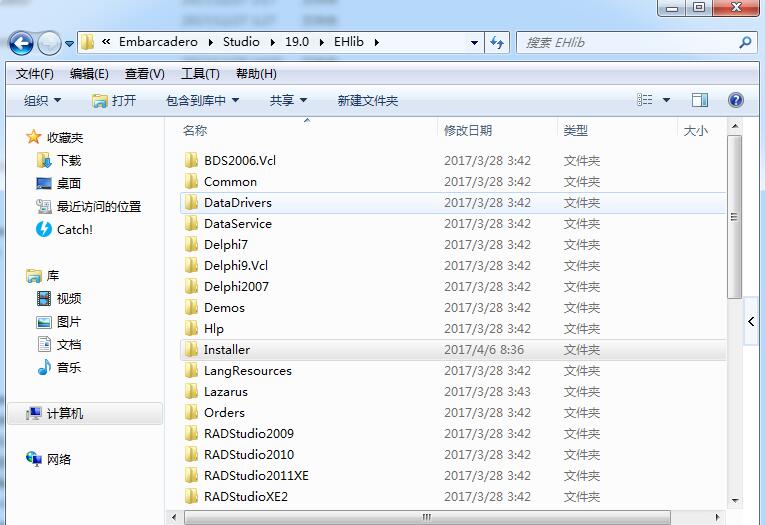Sort by the 修改日期 column header
Viewport: 765px width, 525px height.
click(468, 130)
